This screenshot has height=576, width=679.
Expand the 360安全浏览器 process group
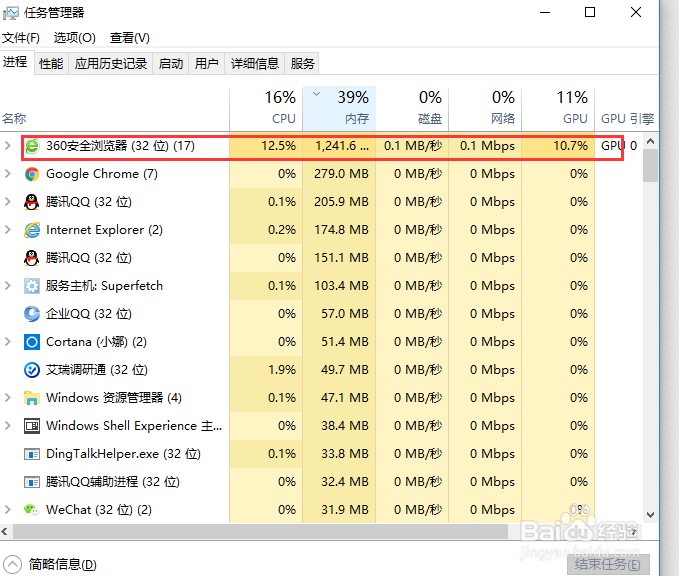[7, 146]
